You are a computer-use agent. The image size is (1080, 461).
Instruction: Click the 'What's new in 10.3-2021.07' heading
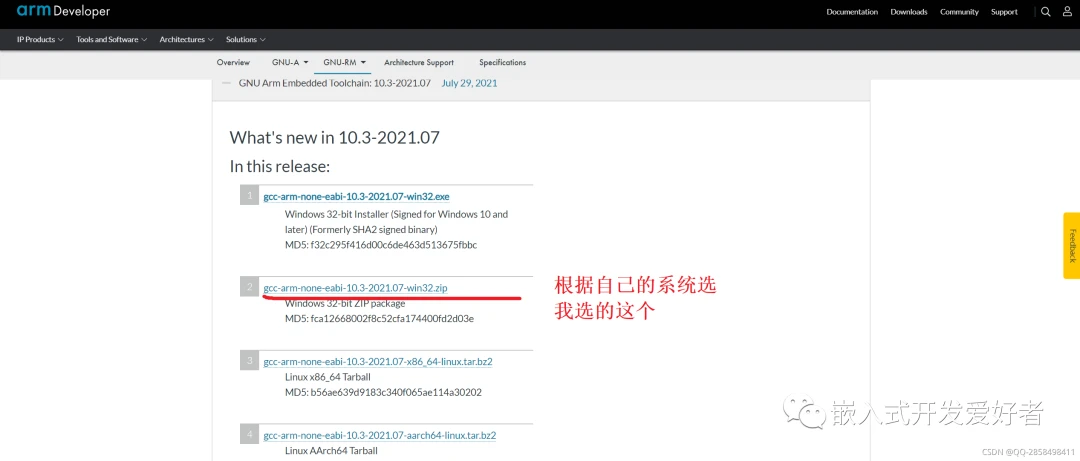coord(334,137)
